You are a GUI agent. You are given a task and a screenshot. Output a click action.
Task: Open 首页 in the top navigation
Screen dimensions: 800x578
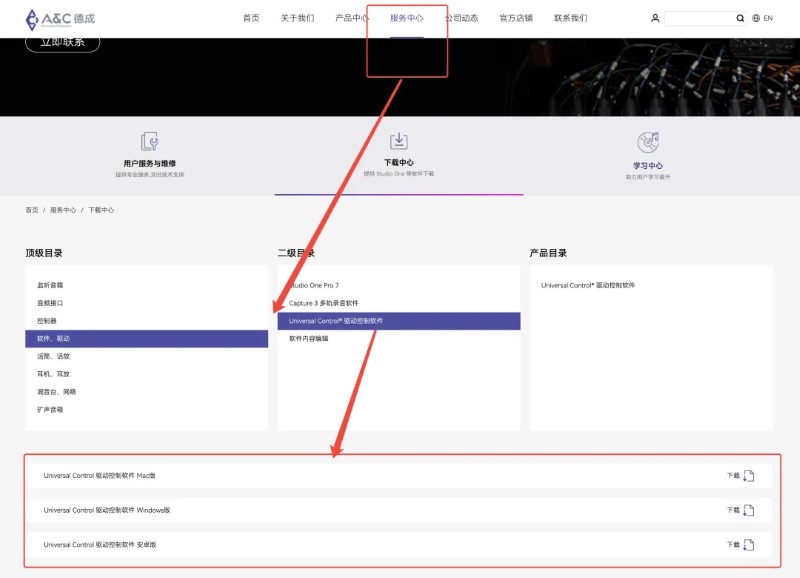(251, 18)
